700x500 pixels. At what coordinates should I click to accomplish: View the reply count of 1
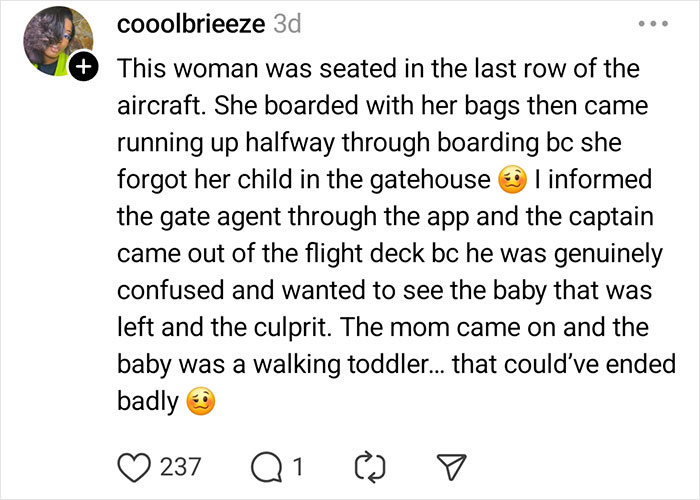pos(298,466)
